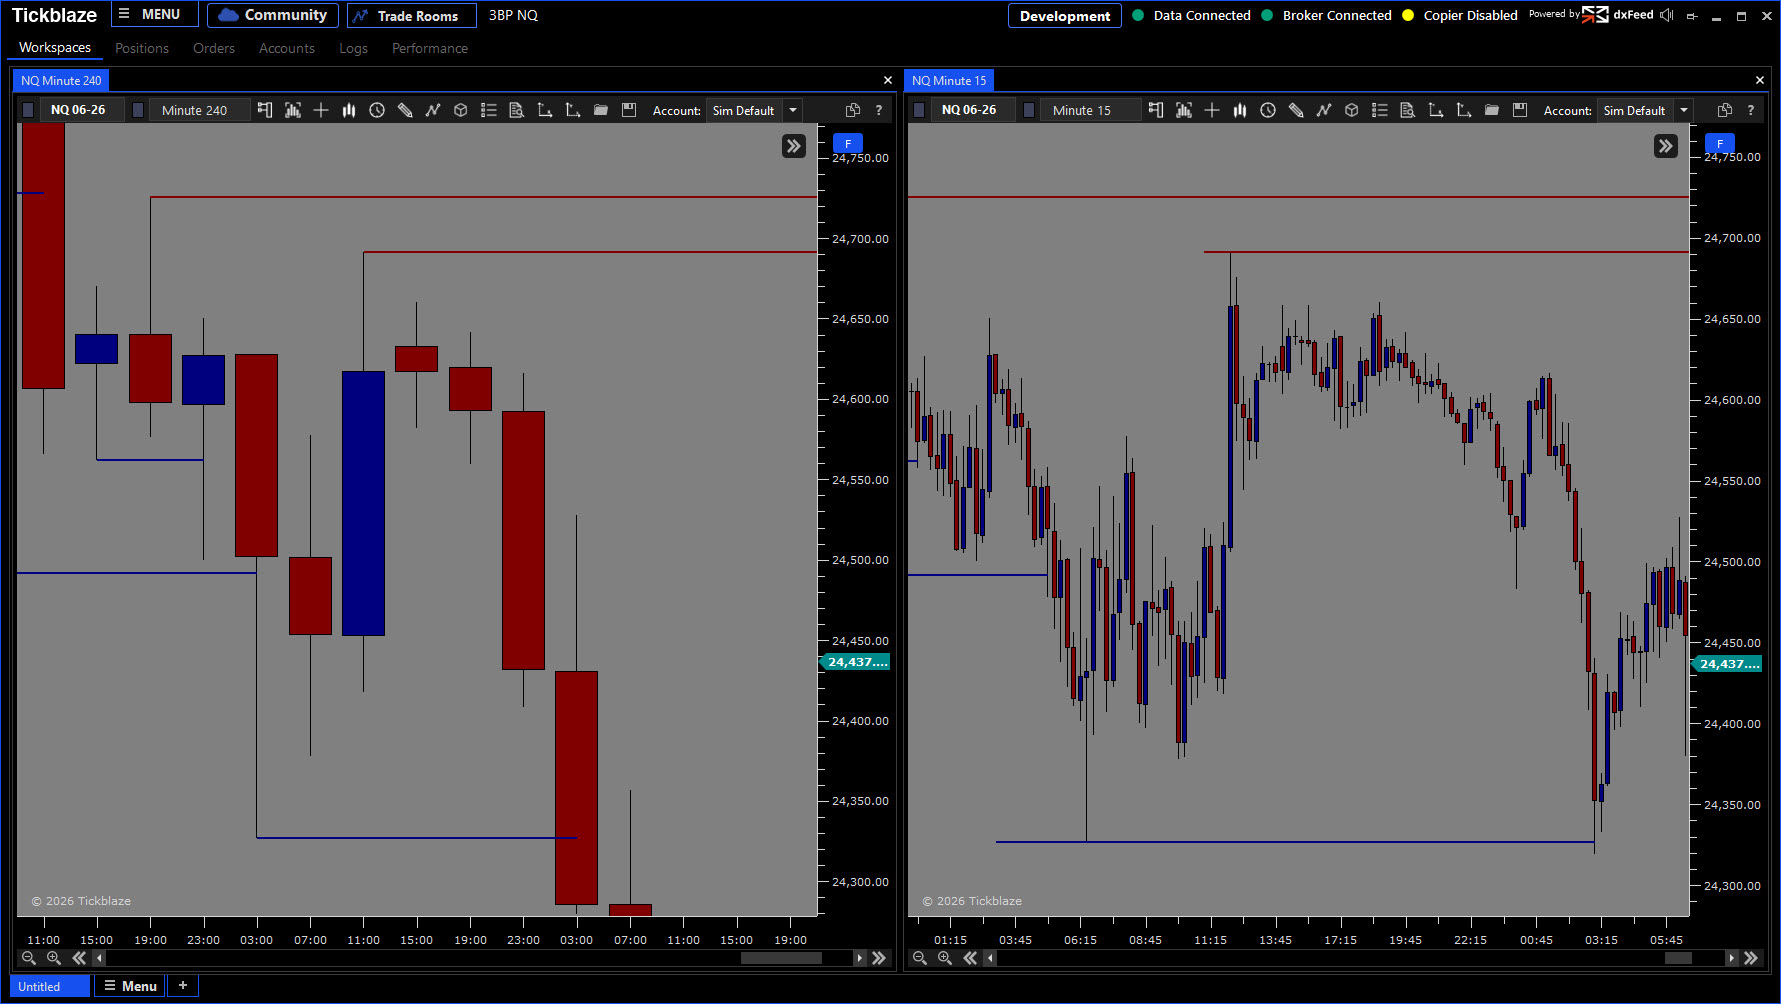
Task: Open the indicators line icon in right chart
Action: tap(1324, 110)
